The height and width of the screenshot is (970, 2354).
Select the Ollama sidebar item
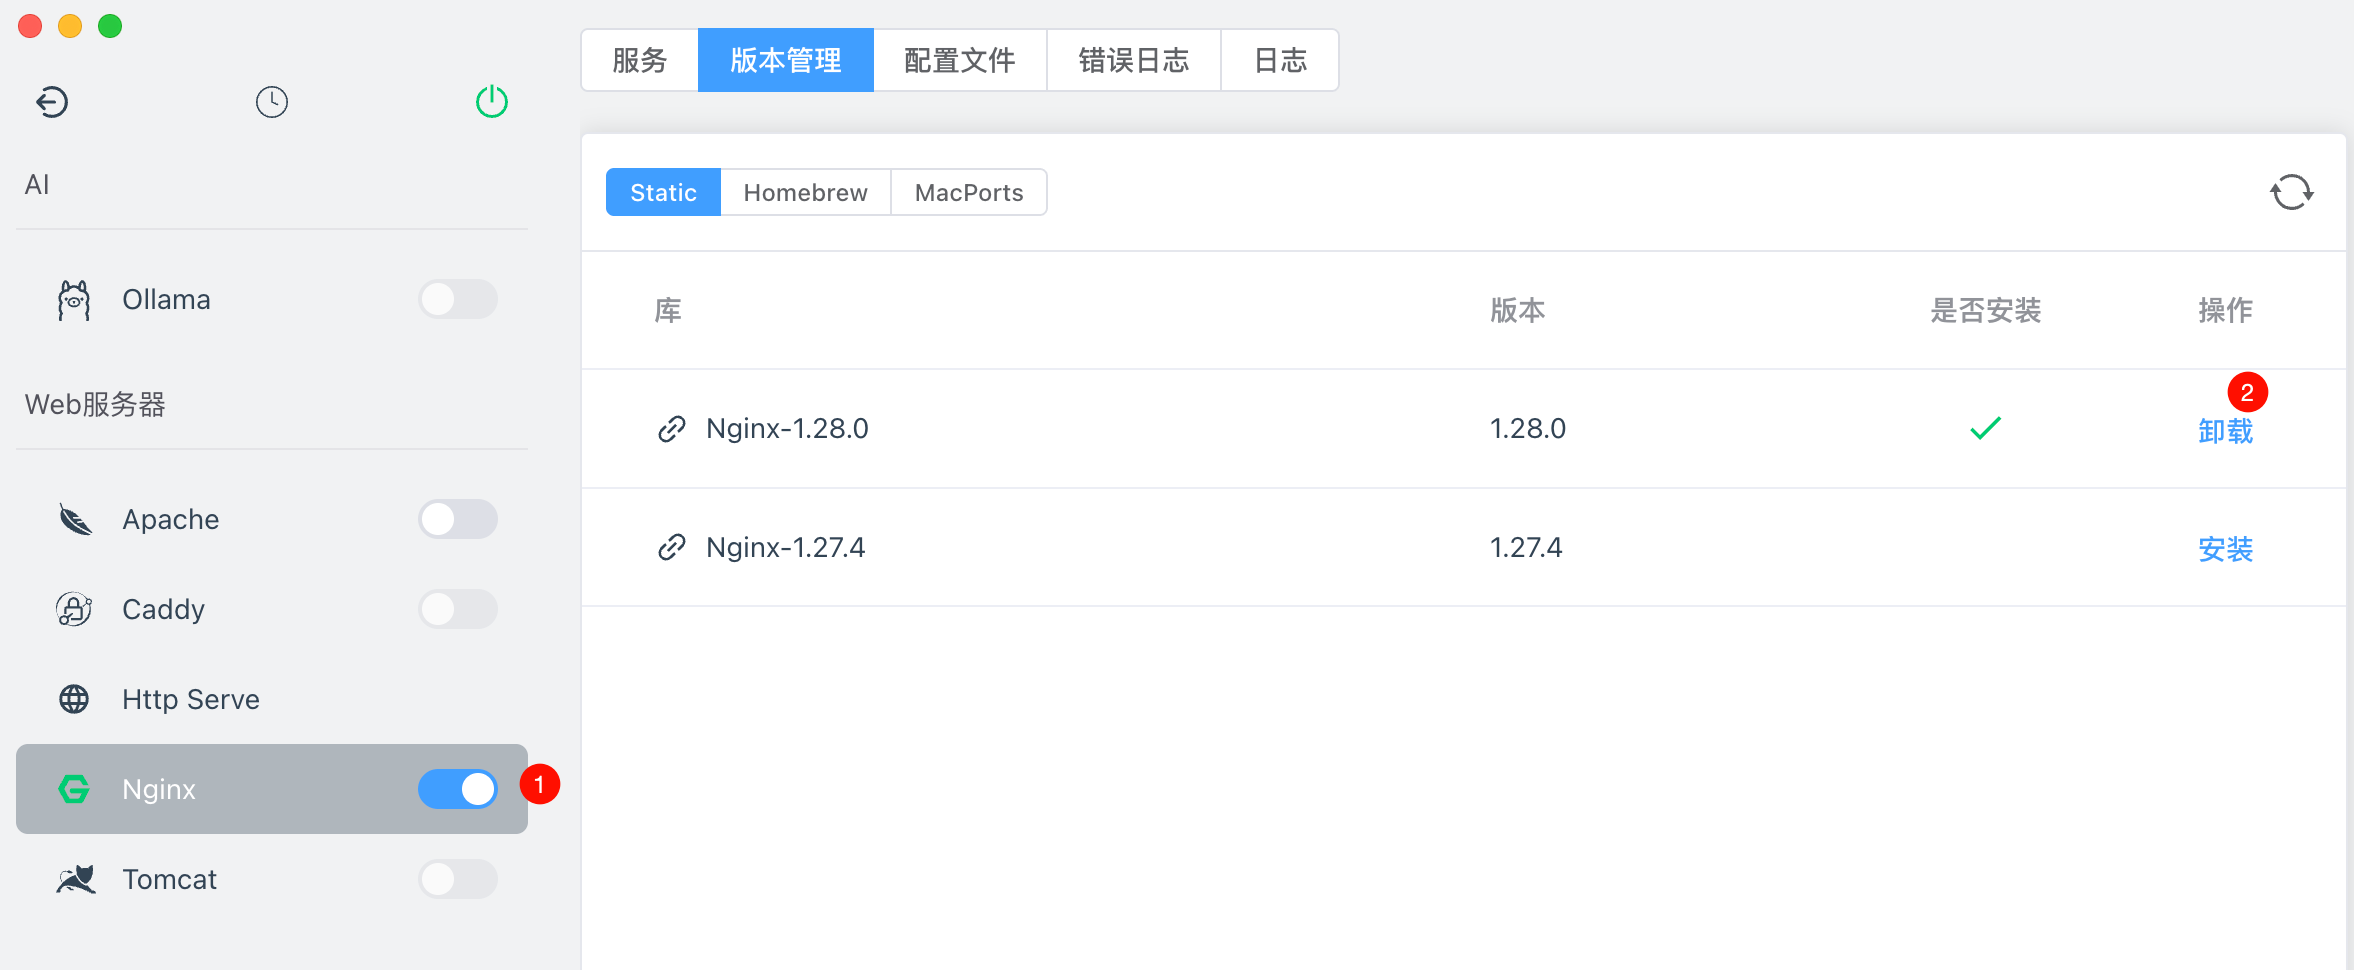[x=272, y=299]
